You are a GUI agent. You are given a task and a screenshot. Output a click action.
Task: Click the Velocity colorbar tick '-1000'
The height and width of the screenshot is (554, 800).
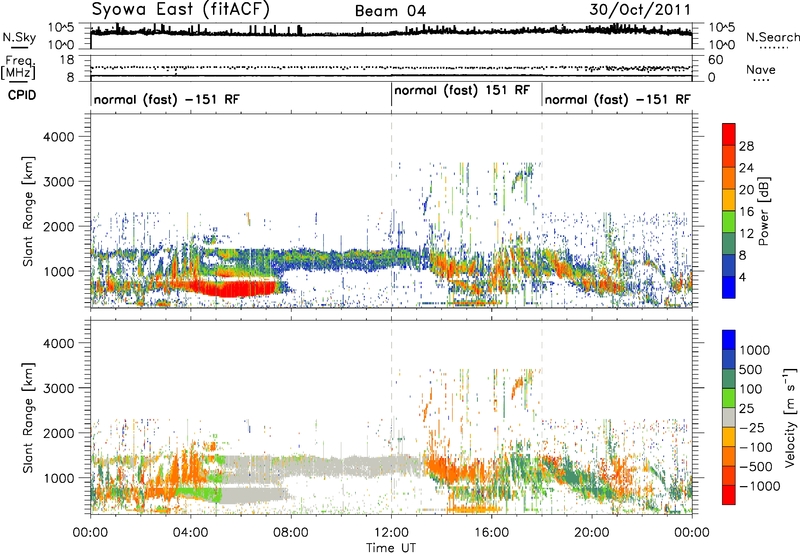760,486
